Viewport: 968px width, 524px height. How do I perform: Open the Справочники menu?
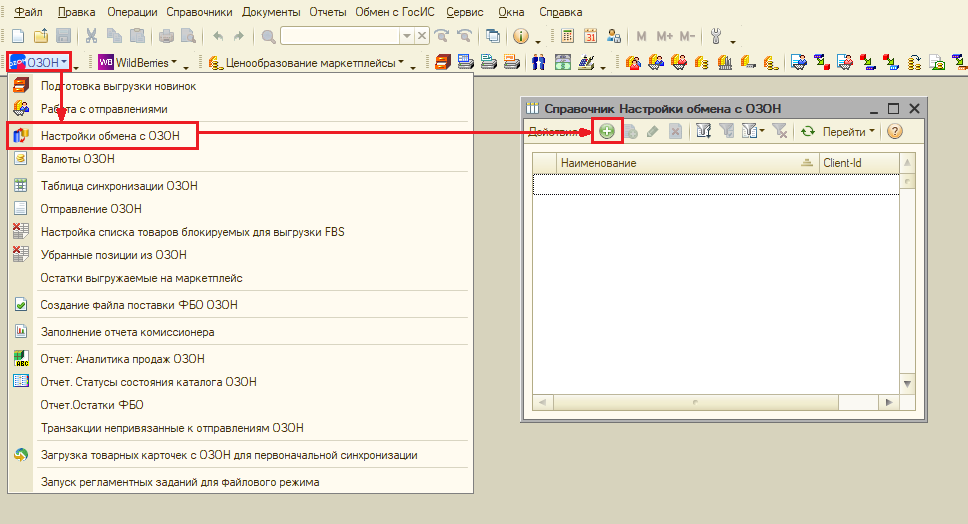coord(199,12)
